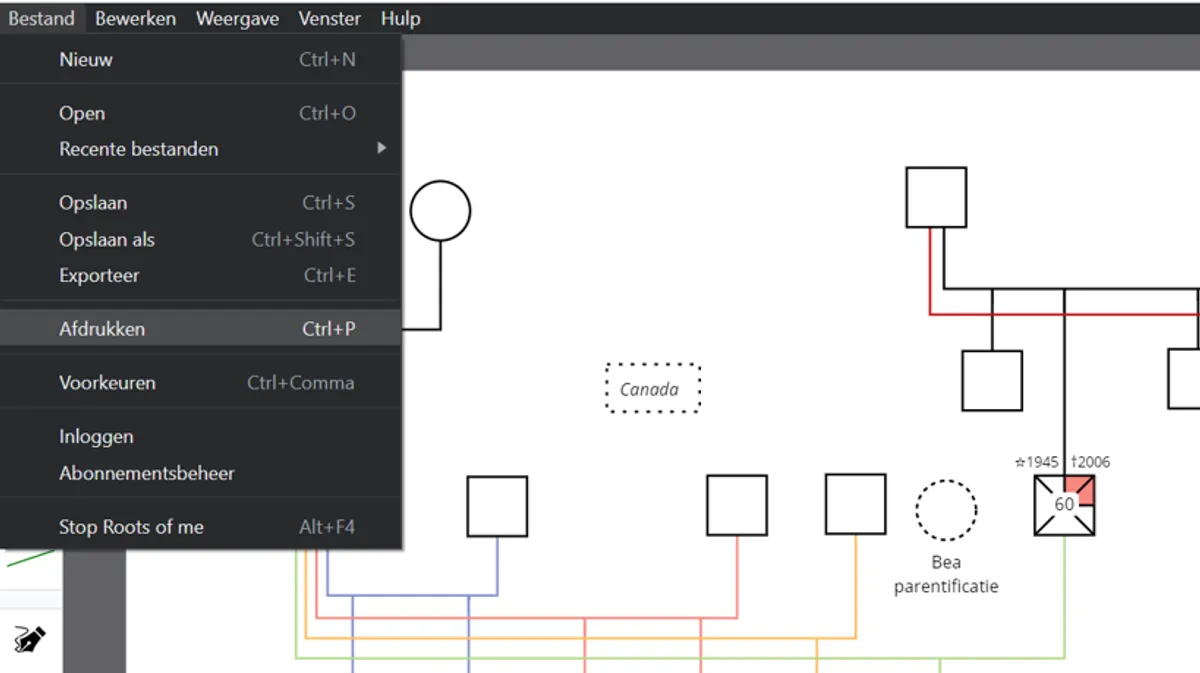Select the square below the red line
The image size is (1200, 673).
[991, 380]
